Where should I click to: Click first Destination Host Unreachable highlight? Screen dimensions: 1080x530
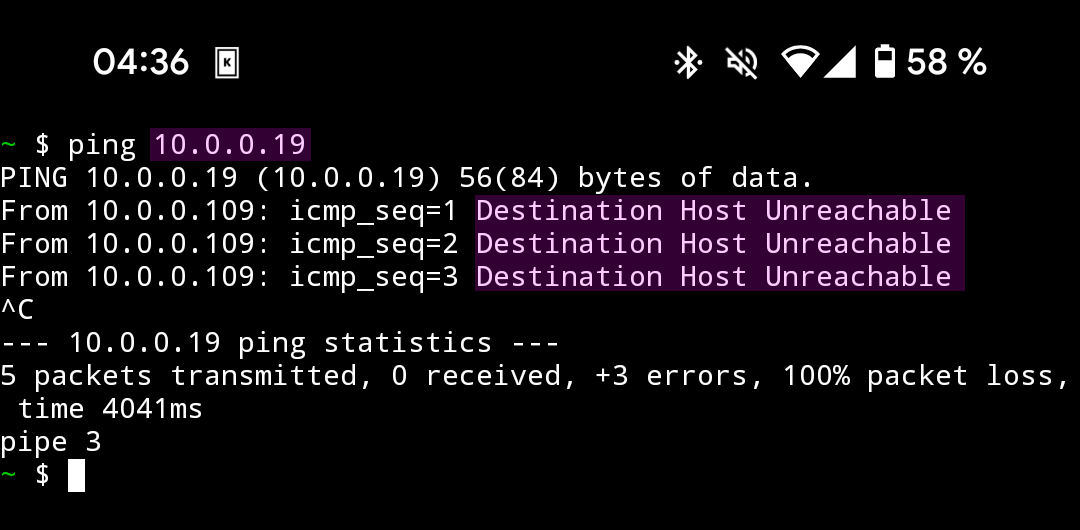719,211
